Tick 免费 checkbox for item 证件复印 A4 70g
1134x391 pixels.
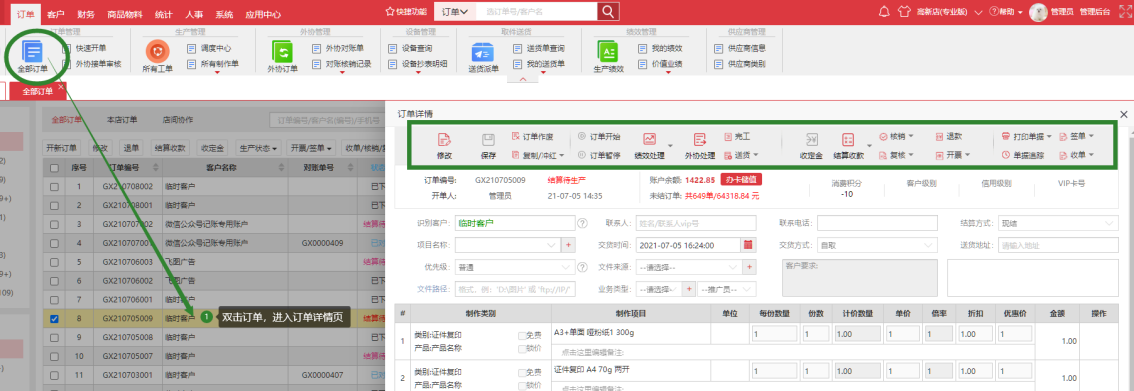pyautogui.click(x=522, y=372)
